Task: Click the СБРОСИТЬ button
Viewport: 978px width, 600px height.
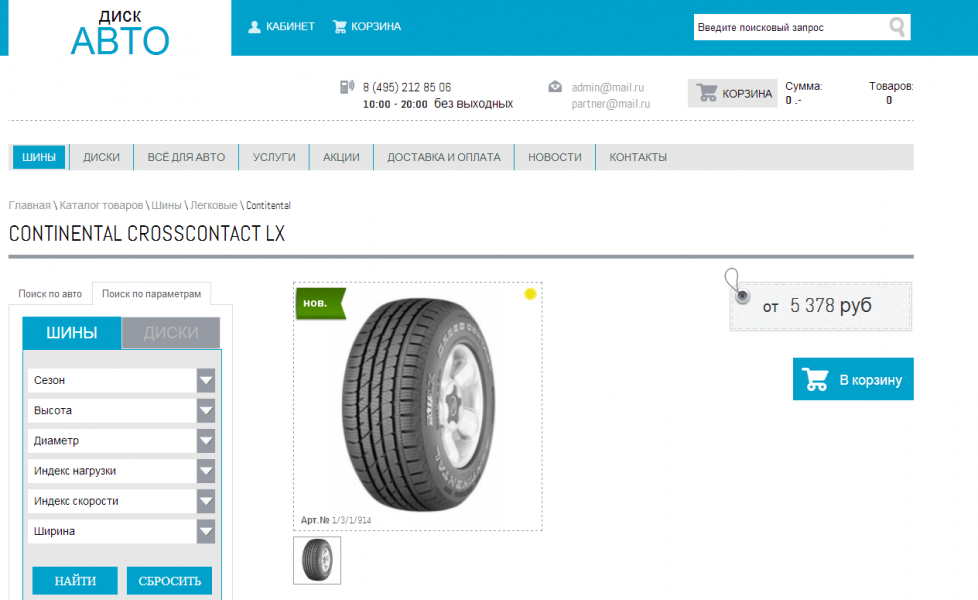Action: coord(169,581)
